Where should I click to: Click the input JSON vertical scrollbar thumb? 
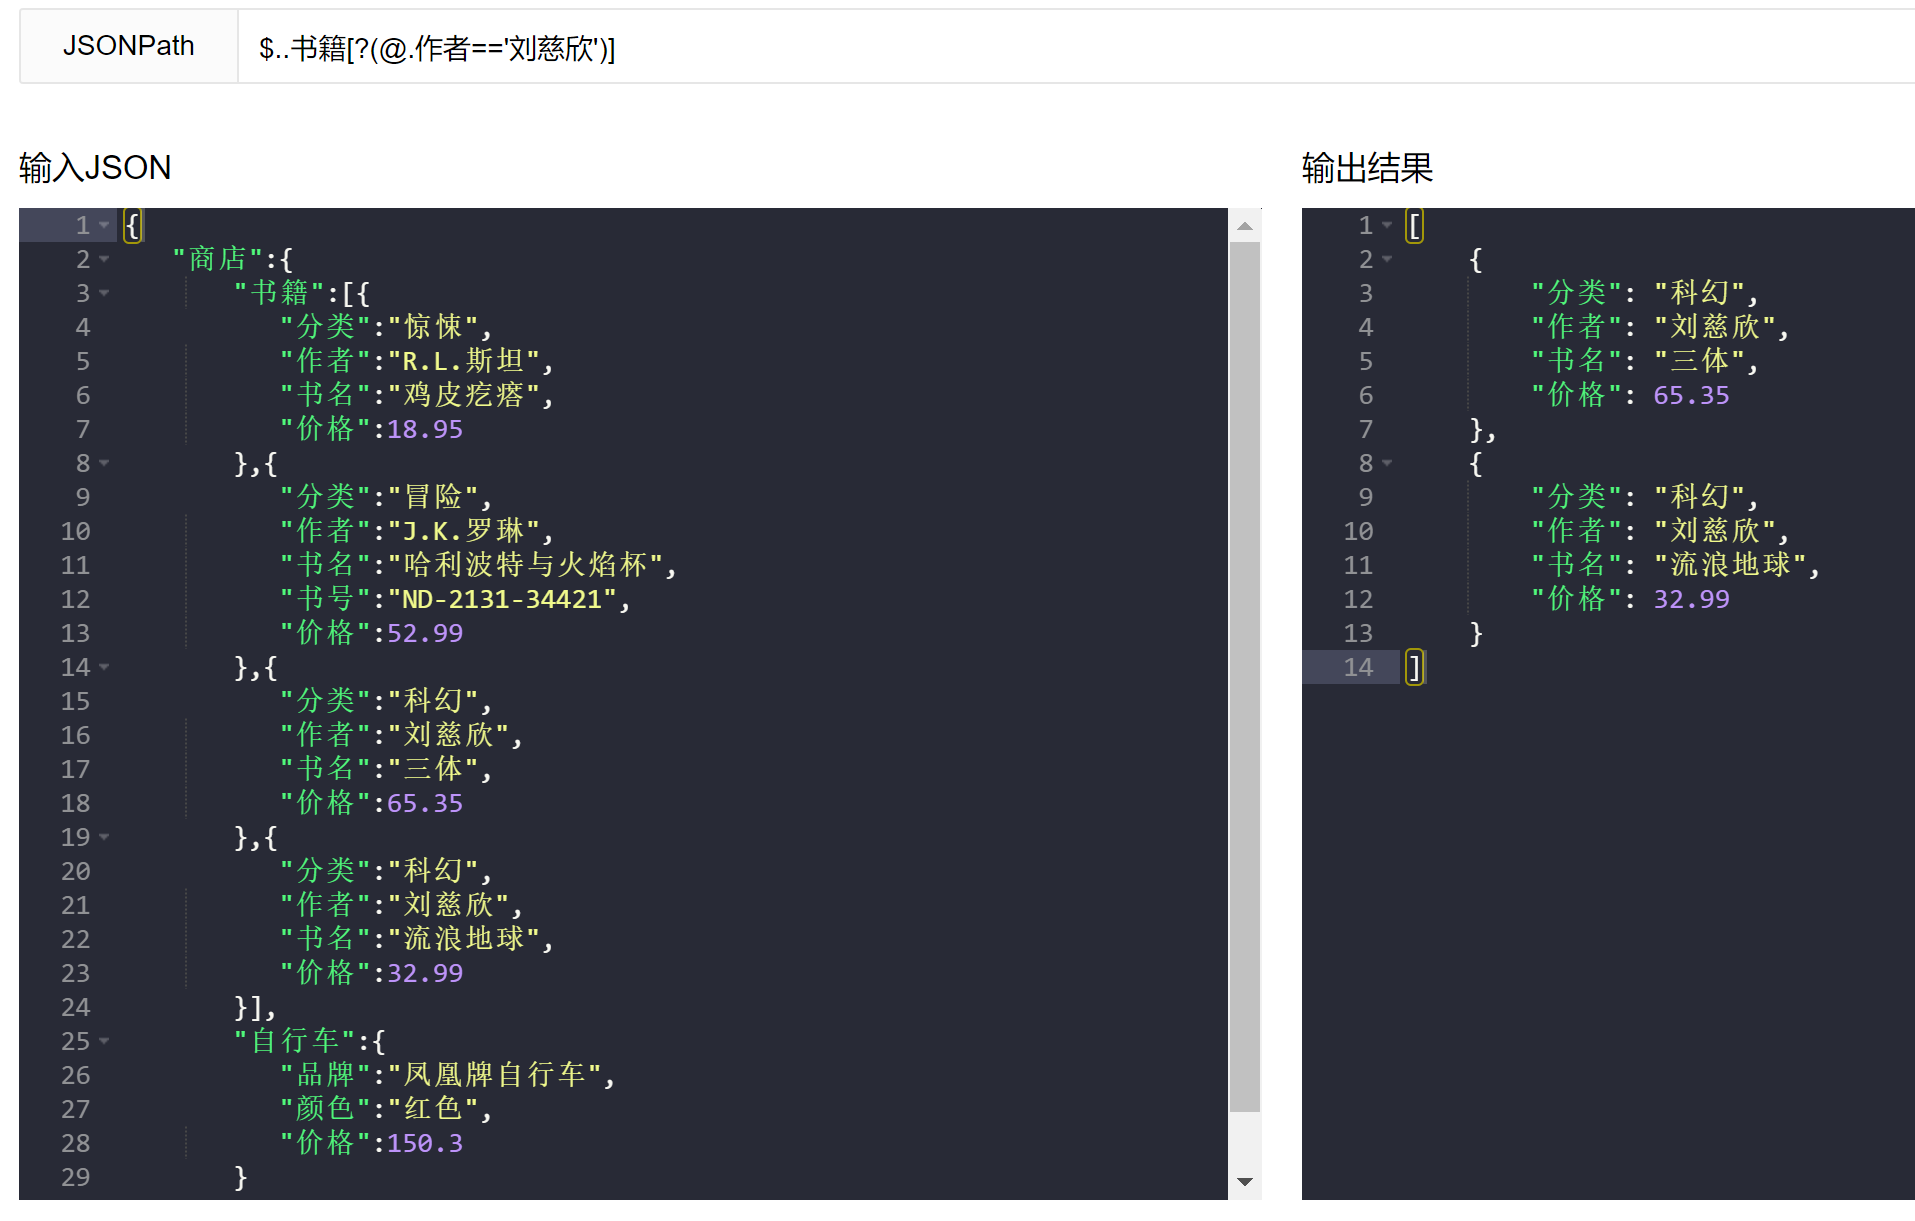(1245, 677)
